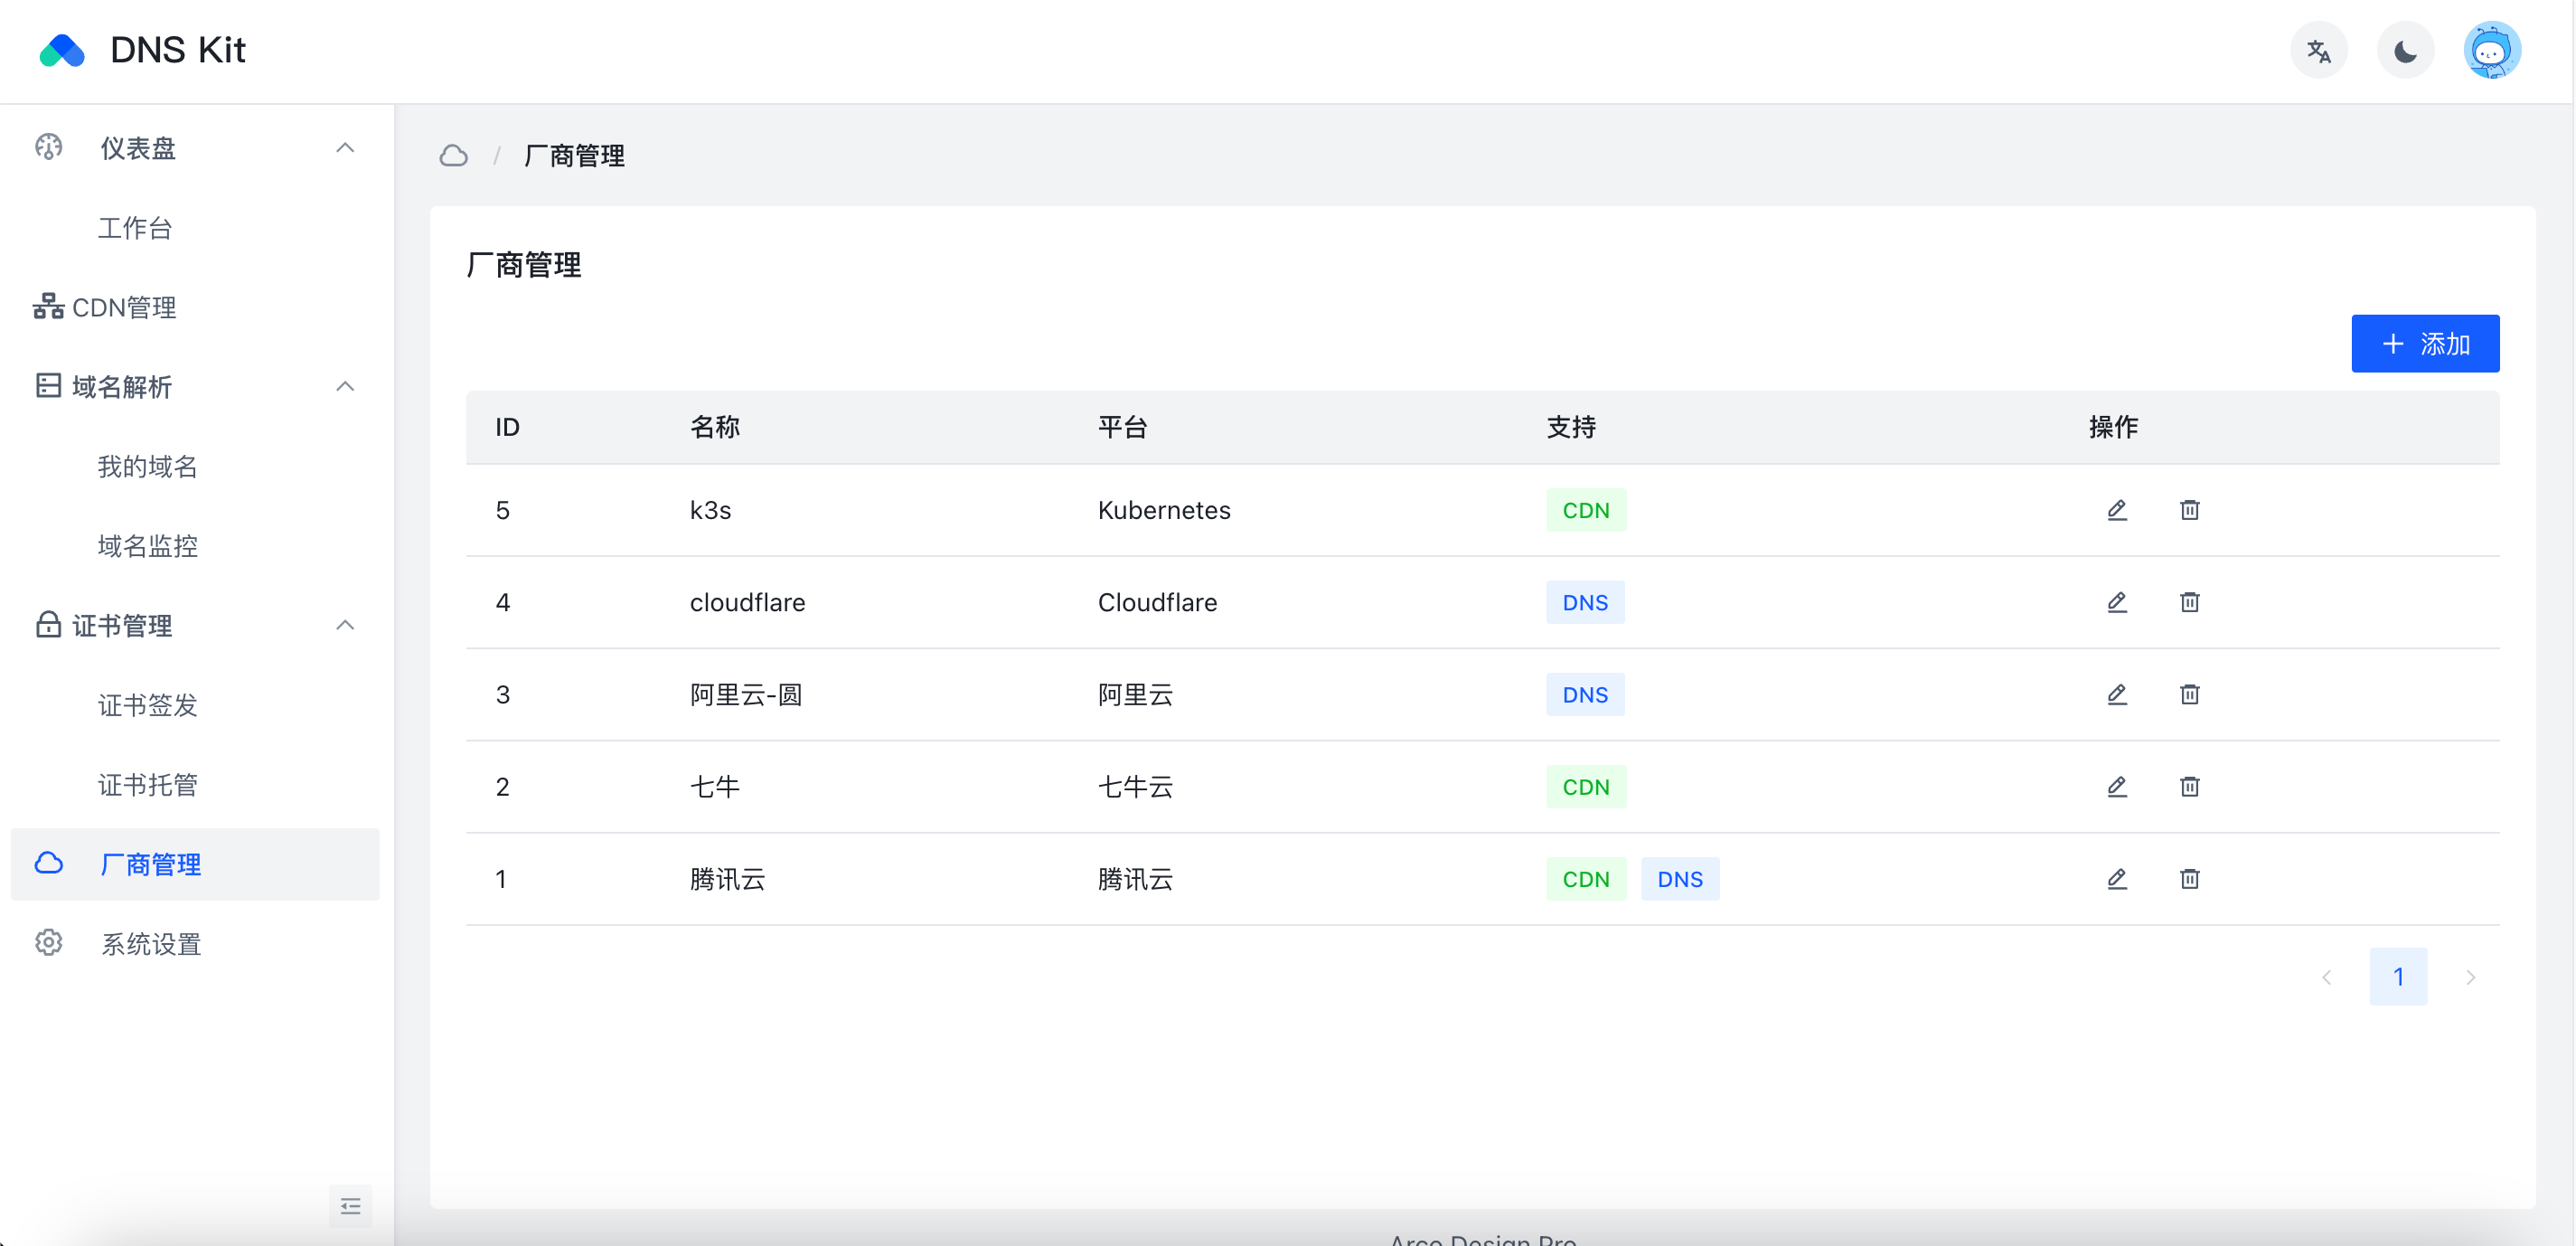Click the DNS tag in 阿里云-圆 row
This screenshot has width=2576, height=1246.
click(x=1585, y=694)
